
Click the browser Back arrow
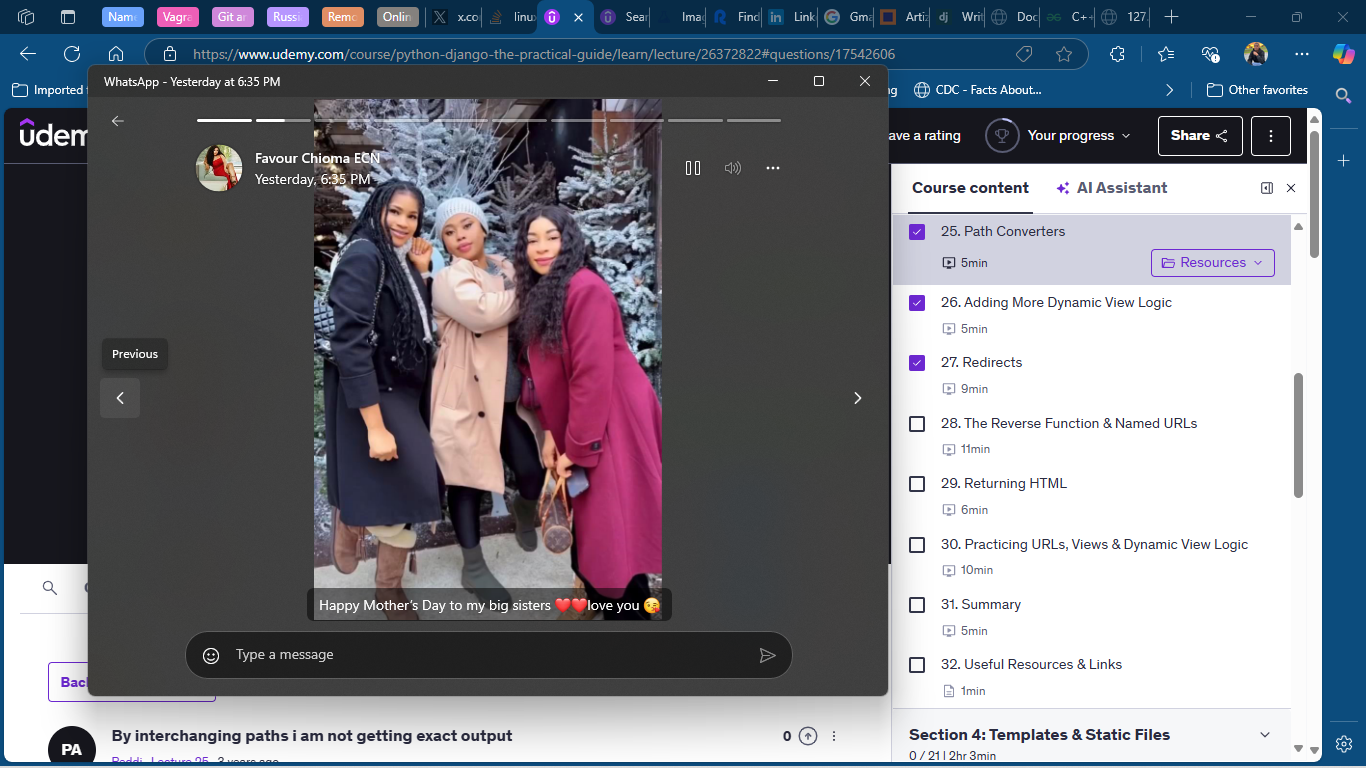coord(28,54)
